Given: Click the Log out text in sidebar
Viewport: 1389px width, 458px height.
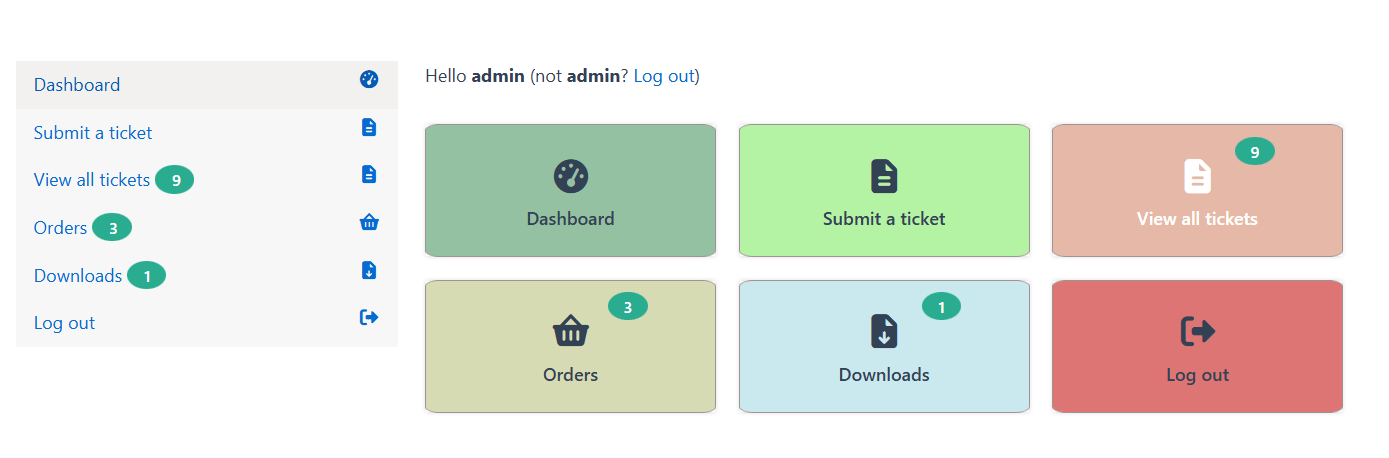Looking at the screenshot, I should click(x=64, y=323).
